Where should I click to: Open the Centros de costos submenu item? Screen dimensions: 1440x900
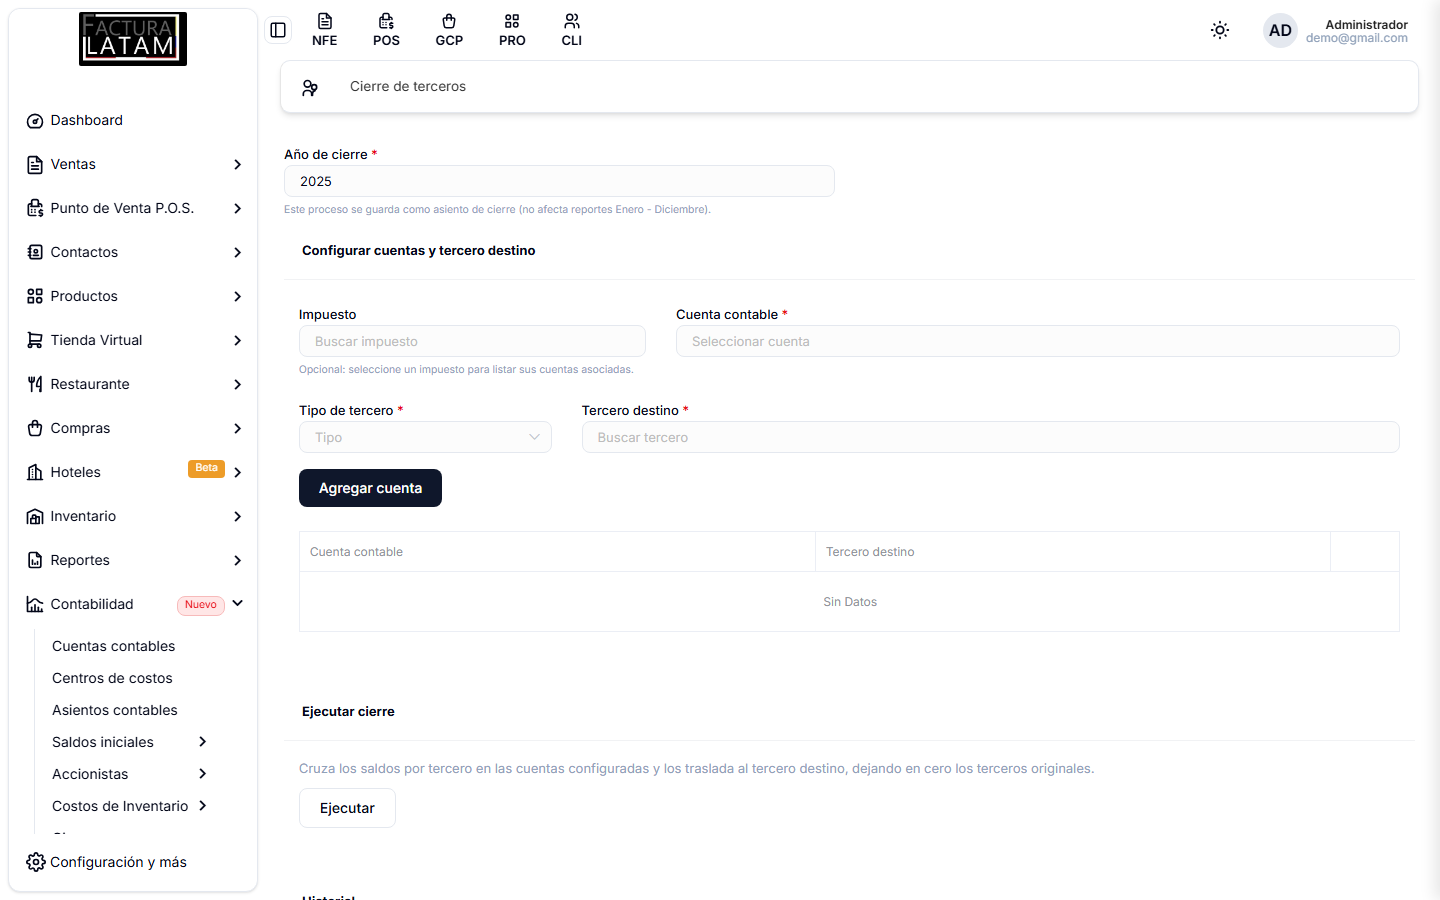(x=112, y=678)
